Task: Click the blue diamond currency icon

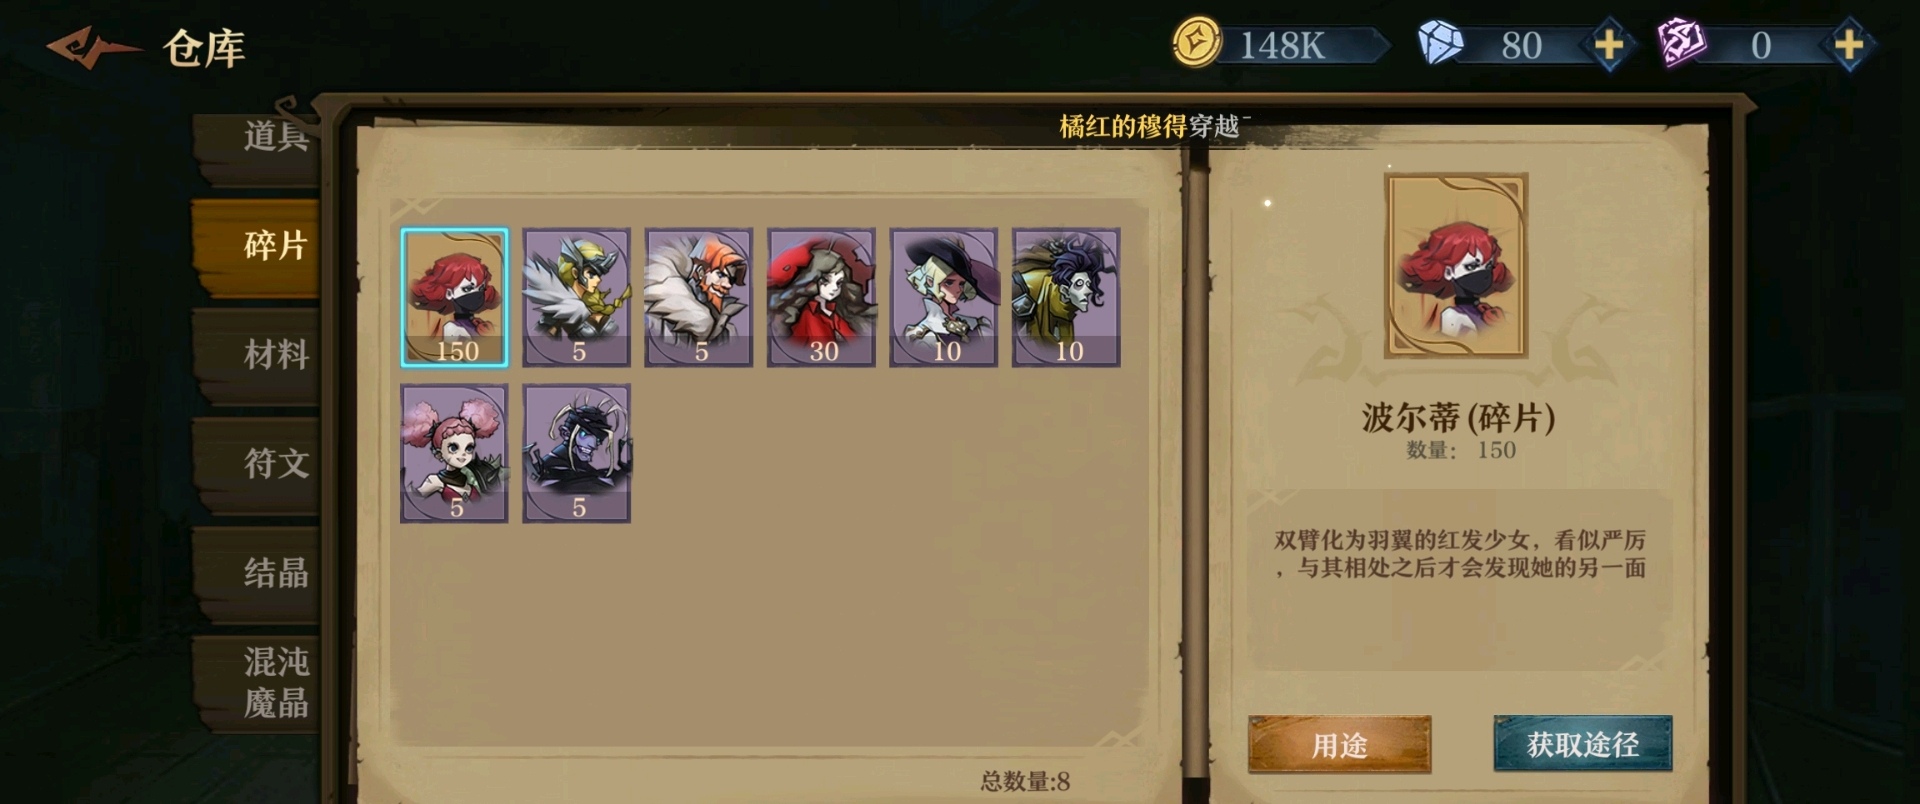Action: 1440,44
